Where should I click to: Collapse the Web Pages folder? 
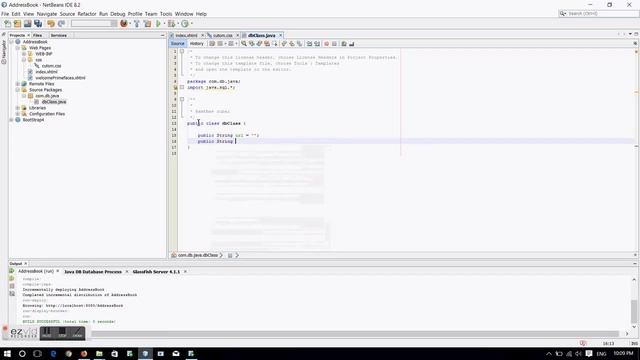click(18, 48)
